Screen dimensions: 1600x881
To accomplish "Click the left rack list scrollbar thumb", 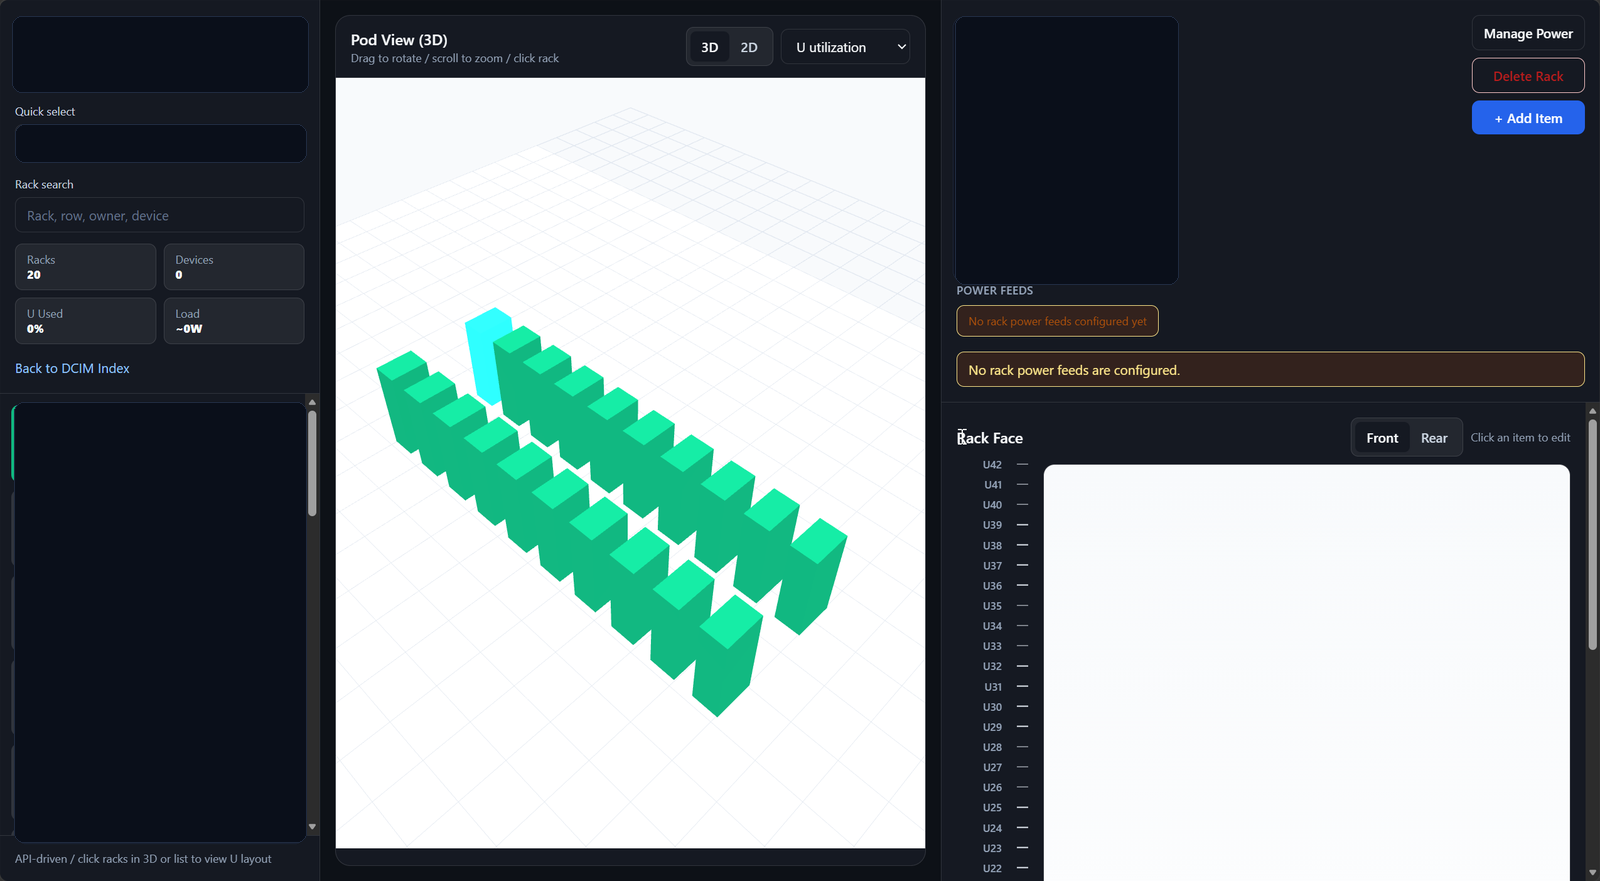I will coord(312,463).
